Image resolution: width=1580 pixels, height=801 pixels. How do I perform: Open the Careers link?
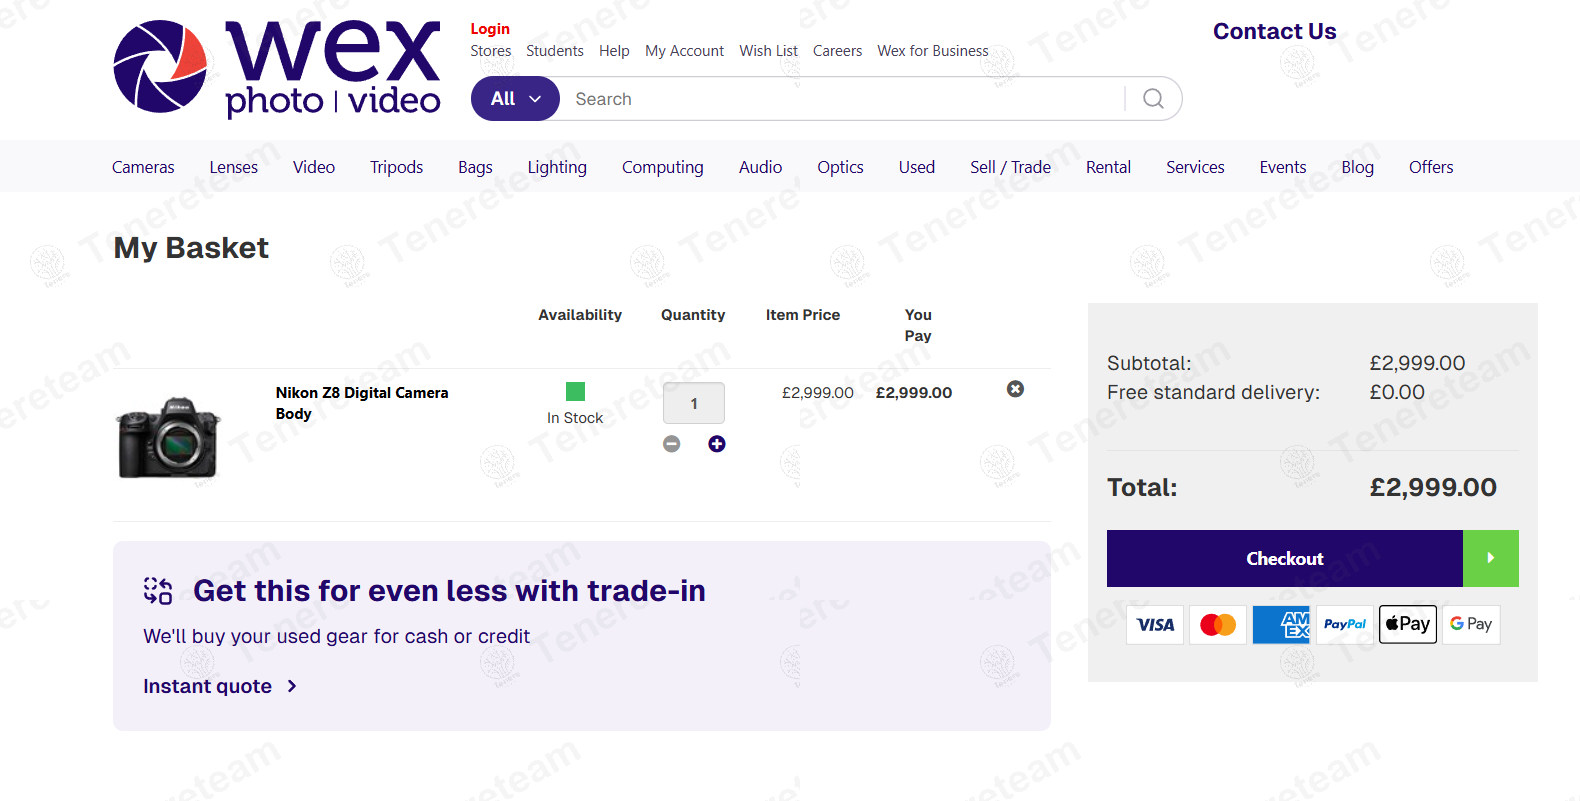coord(837,51)
